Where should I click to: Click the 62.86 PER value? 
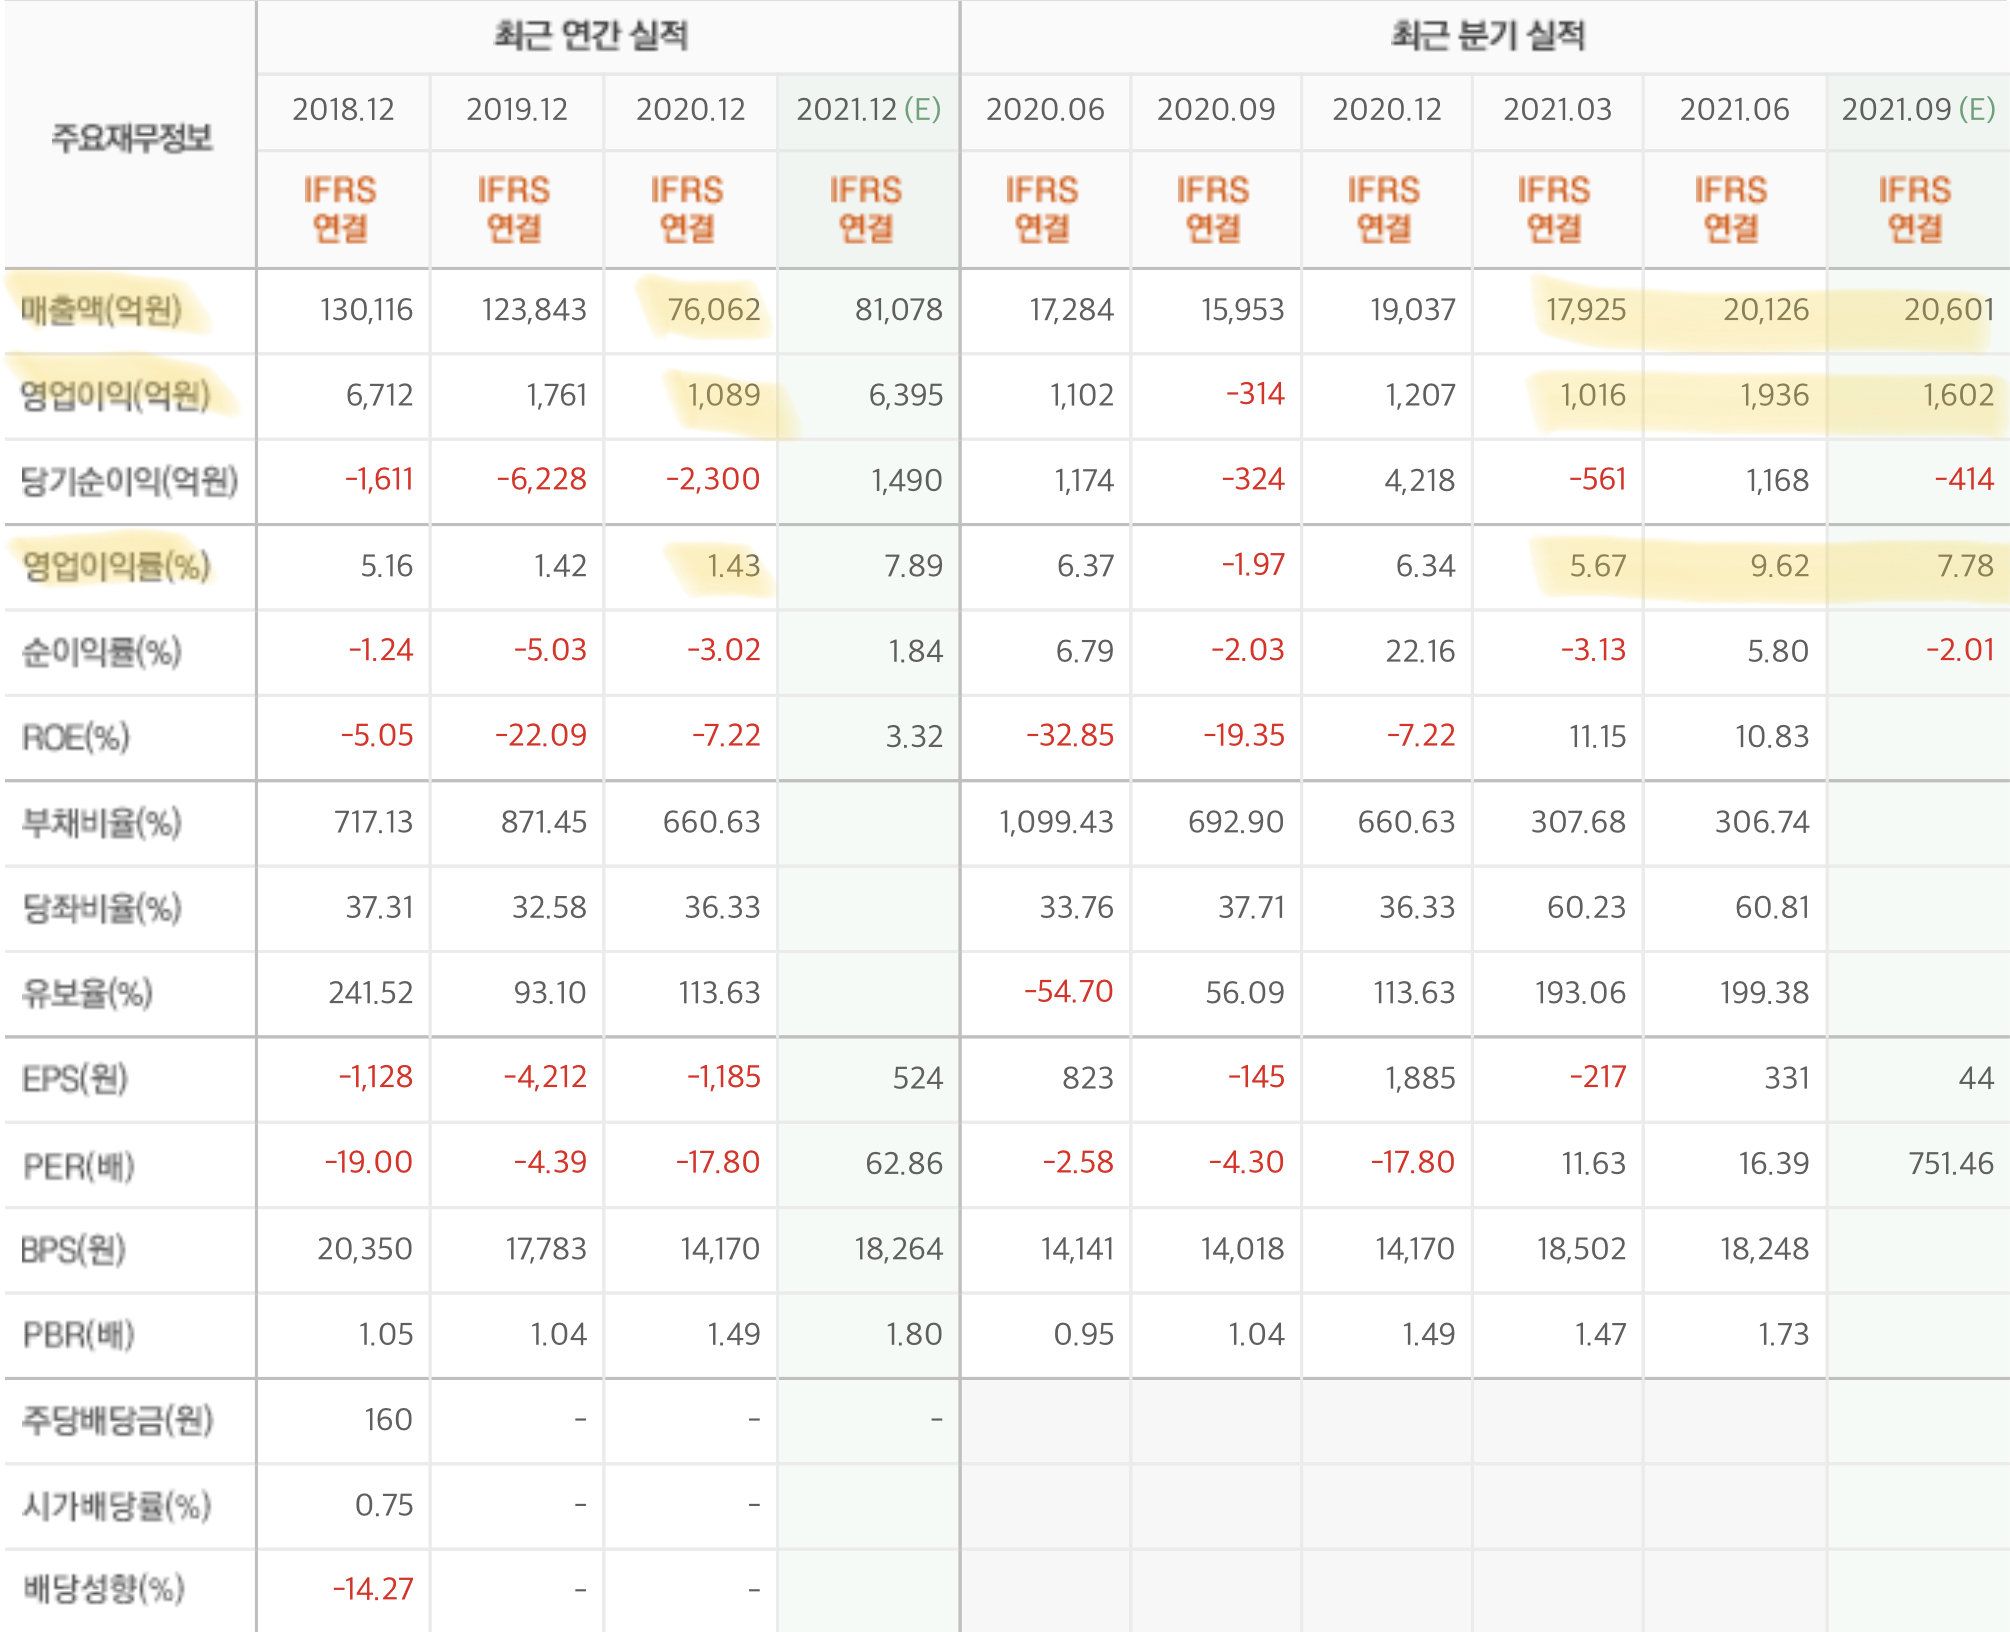[904, 1164]
